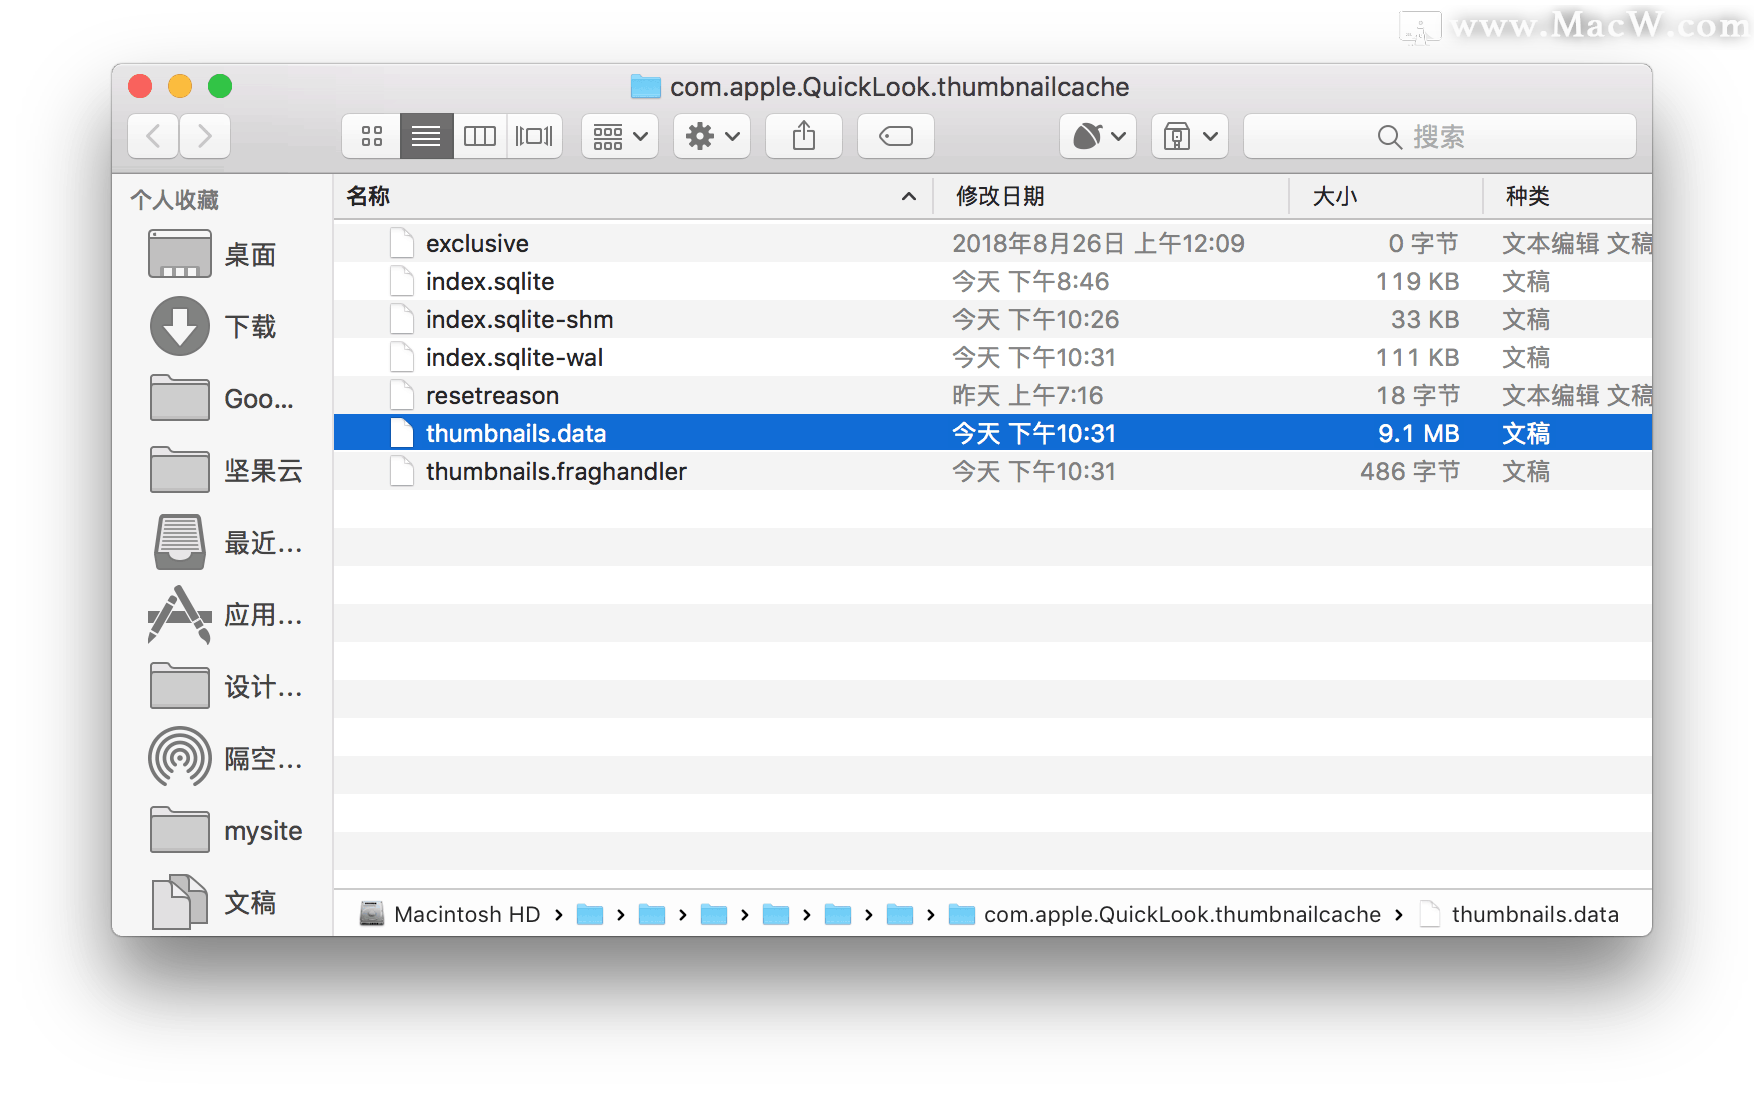The height and width of the screenshot is (1096, 1764).
Task: Go forward with the right arrow button
Action: [x=205, y=136]
